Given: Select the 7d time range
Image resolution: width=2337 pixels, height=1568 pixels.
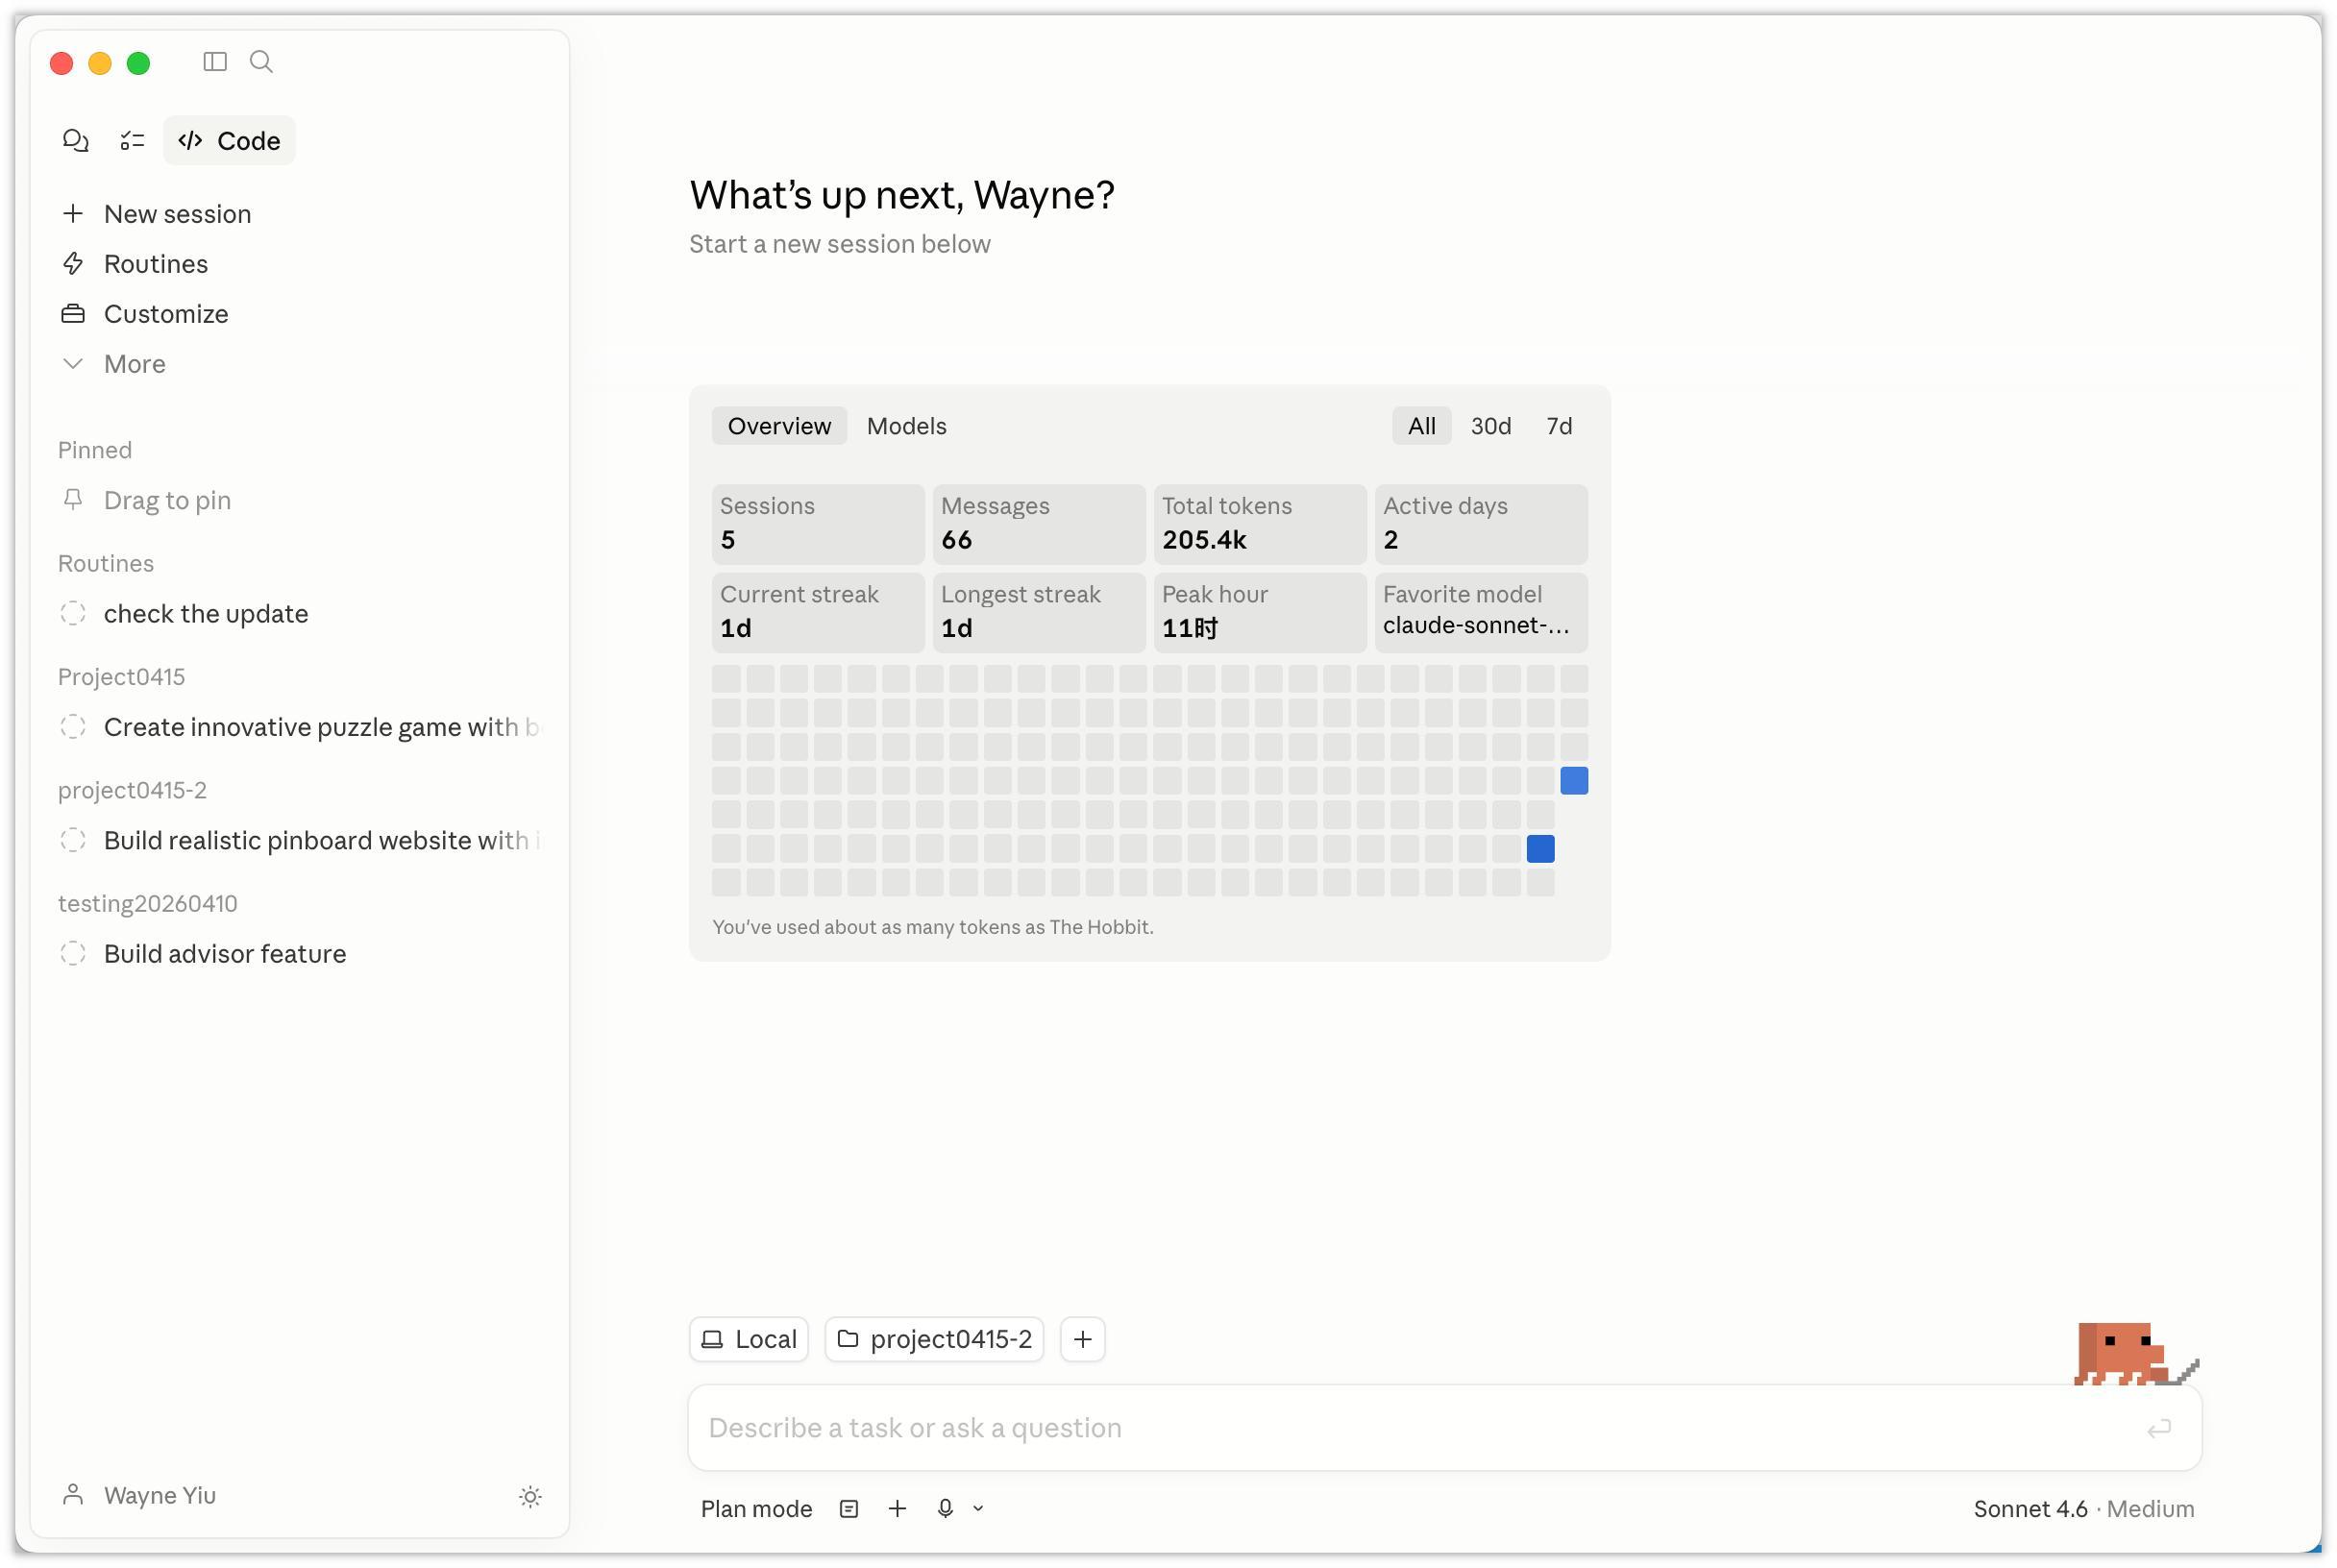Looking at the screenshot, I should (1558, 426).
